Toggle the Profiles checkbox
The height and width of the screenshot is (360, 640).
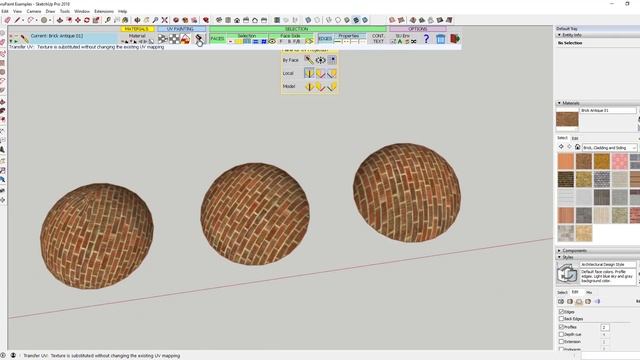(x=561, y=327)
